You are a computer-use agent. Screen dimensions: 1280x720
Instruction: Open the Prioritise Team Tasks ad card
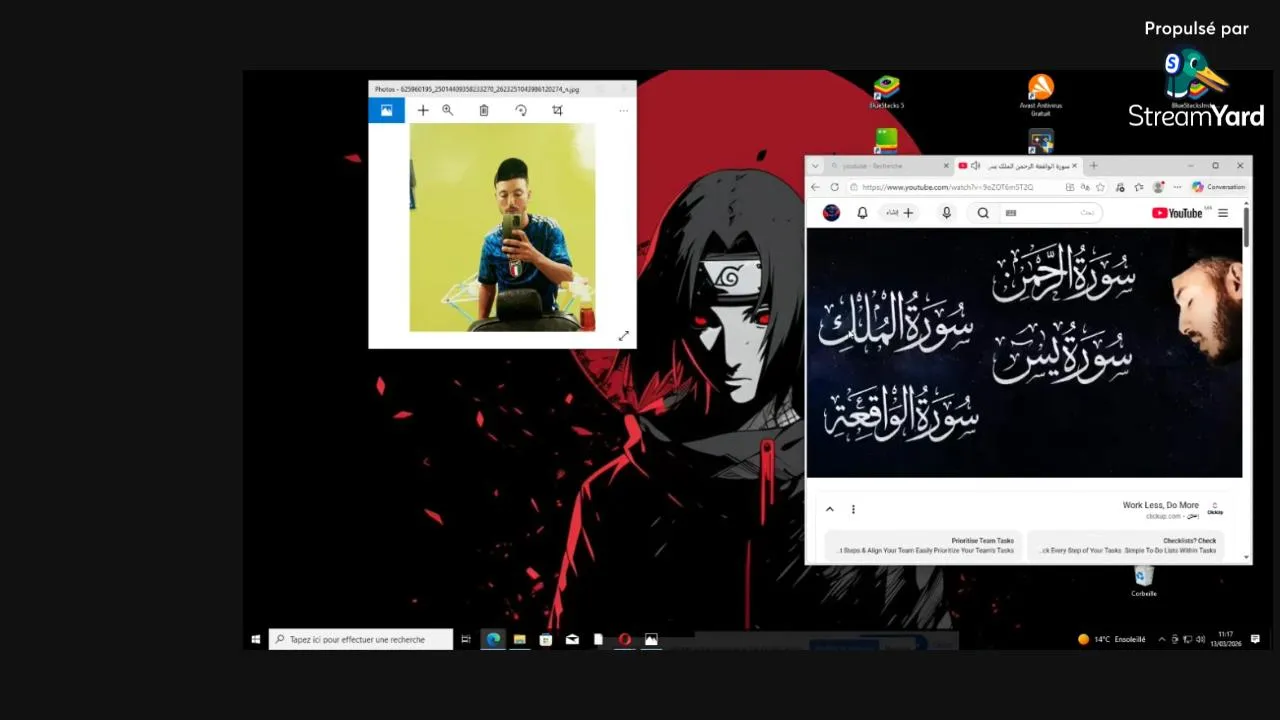[924, 545]
